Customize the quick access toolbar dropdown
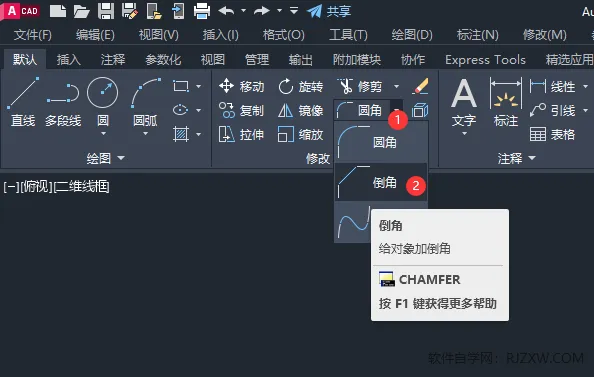Screen dimensions: 594x377 pos(294,11)
